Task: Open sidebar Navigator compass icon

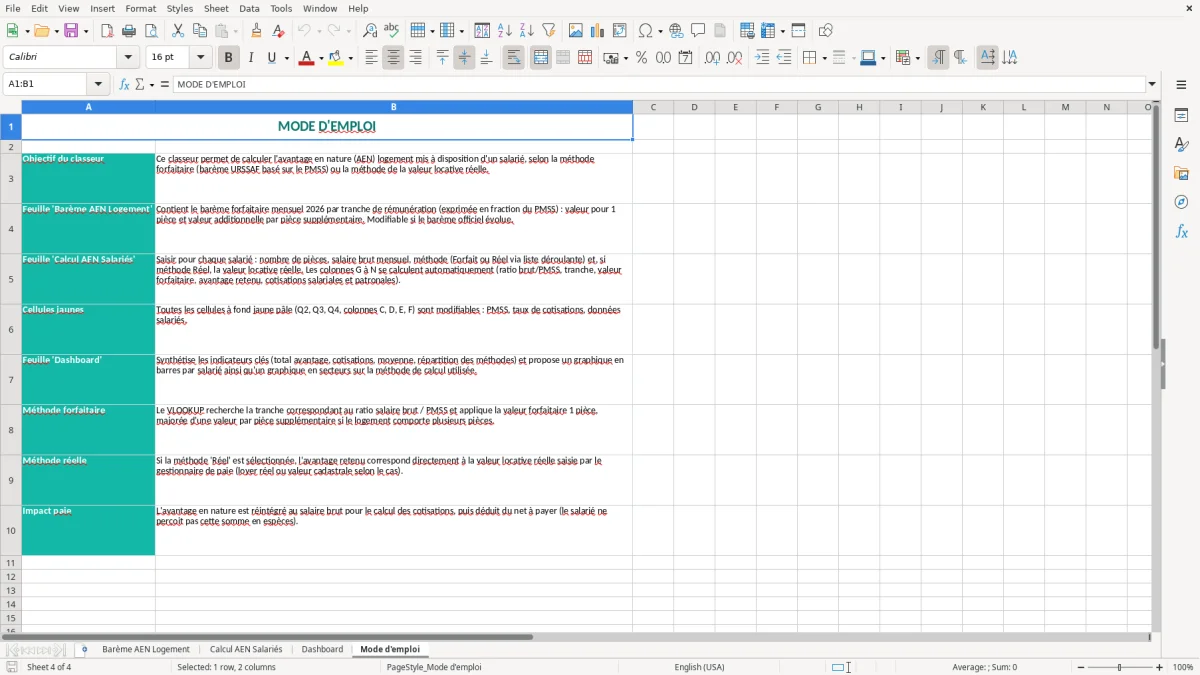Action: [x=1181, y=202]
